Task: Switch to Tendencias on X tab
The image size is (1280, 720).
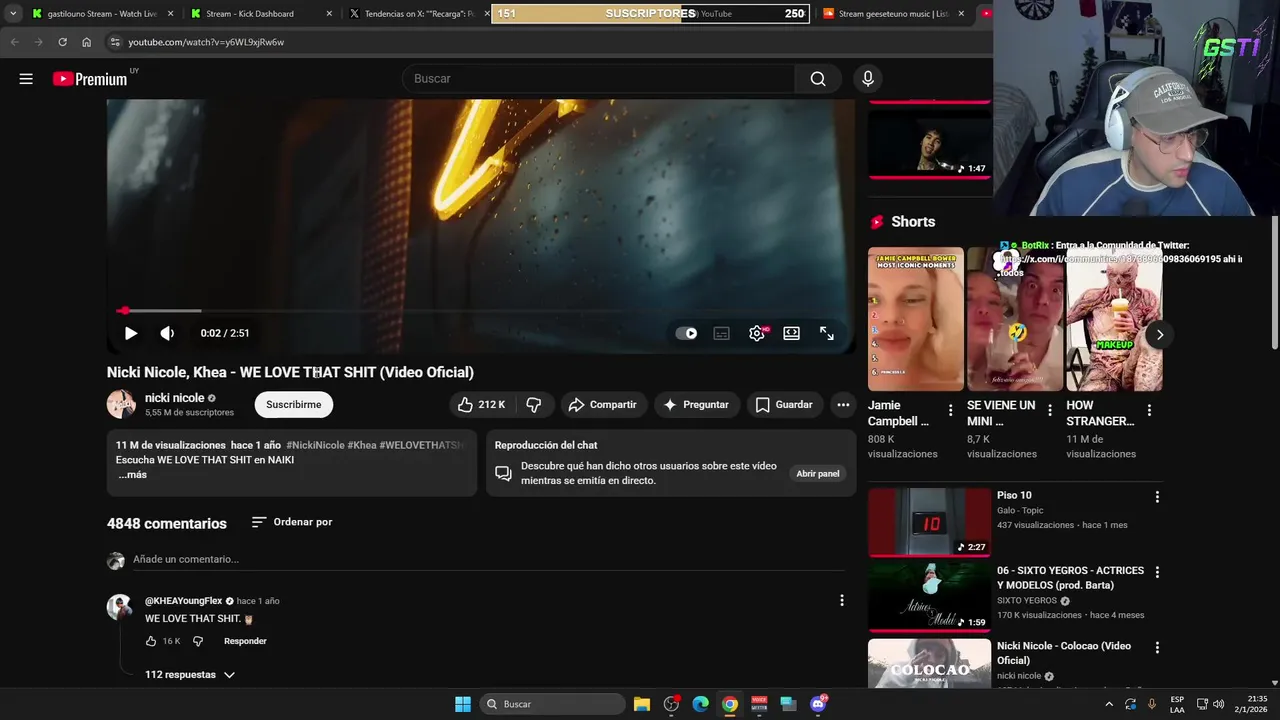Action: point(418,14)
